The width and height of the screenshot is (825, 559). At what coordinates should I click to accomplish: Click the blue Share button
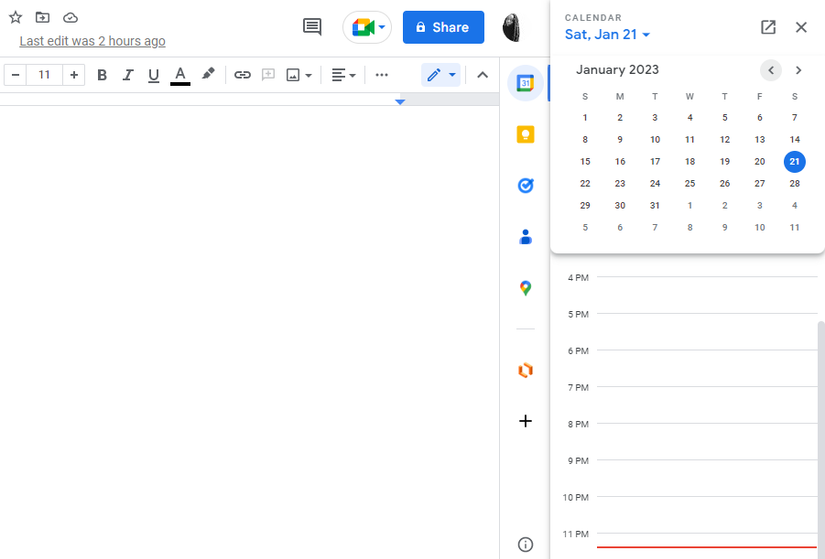[443, 27]
